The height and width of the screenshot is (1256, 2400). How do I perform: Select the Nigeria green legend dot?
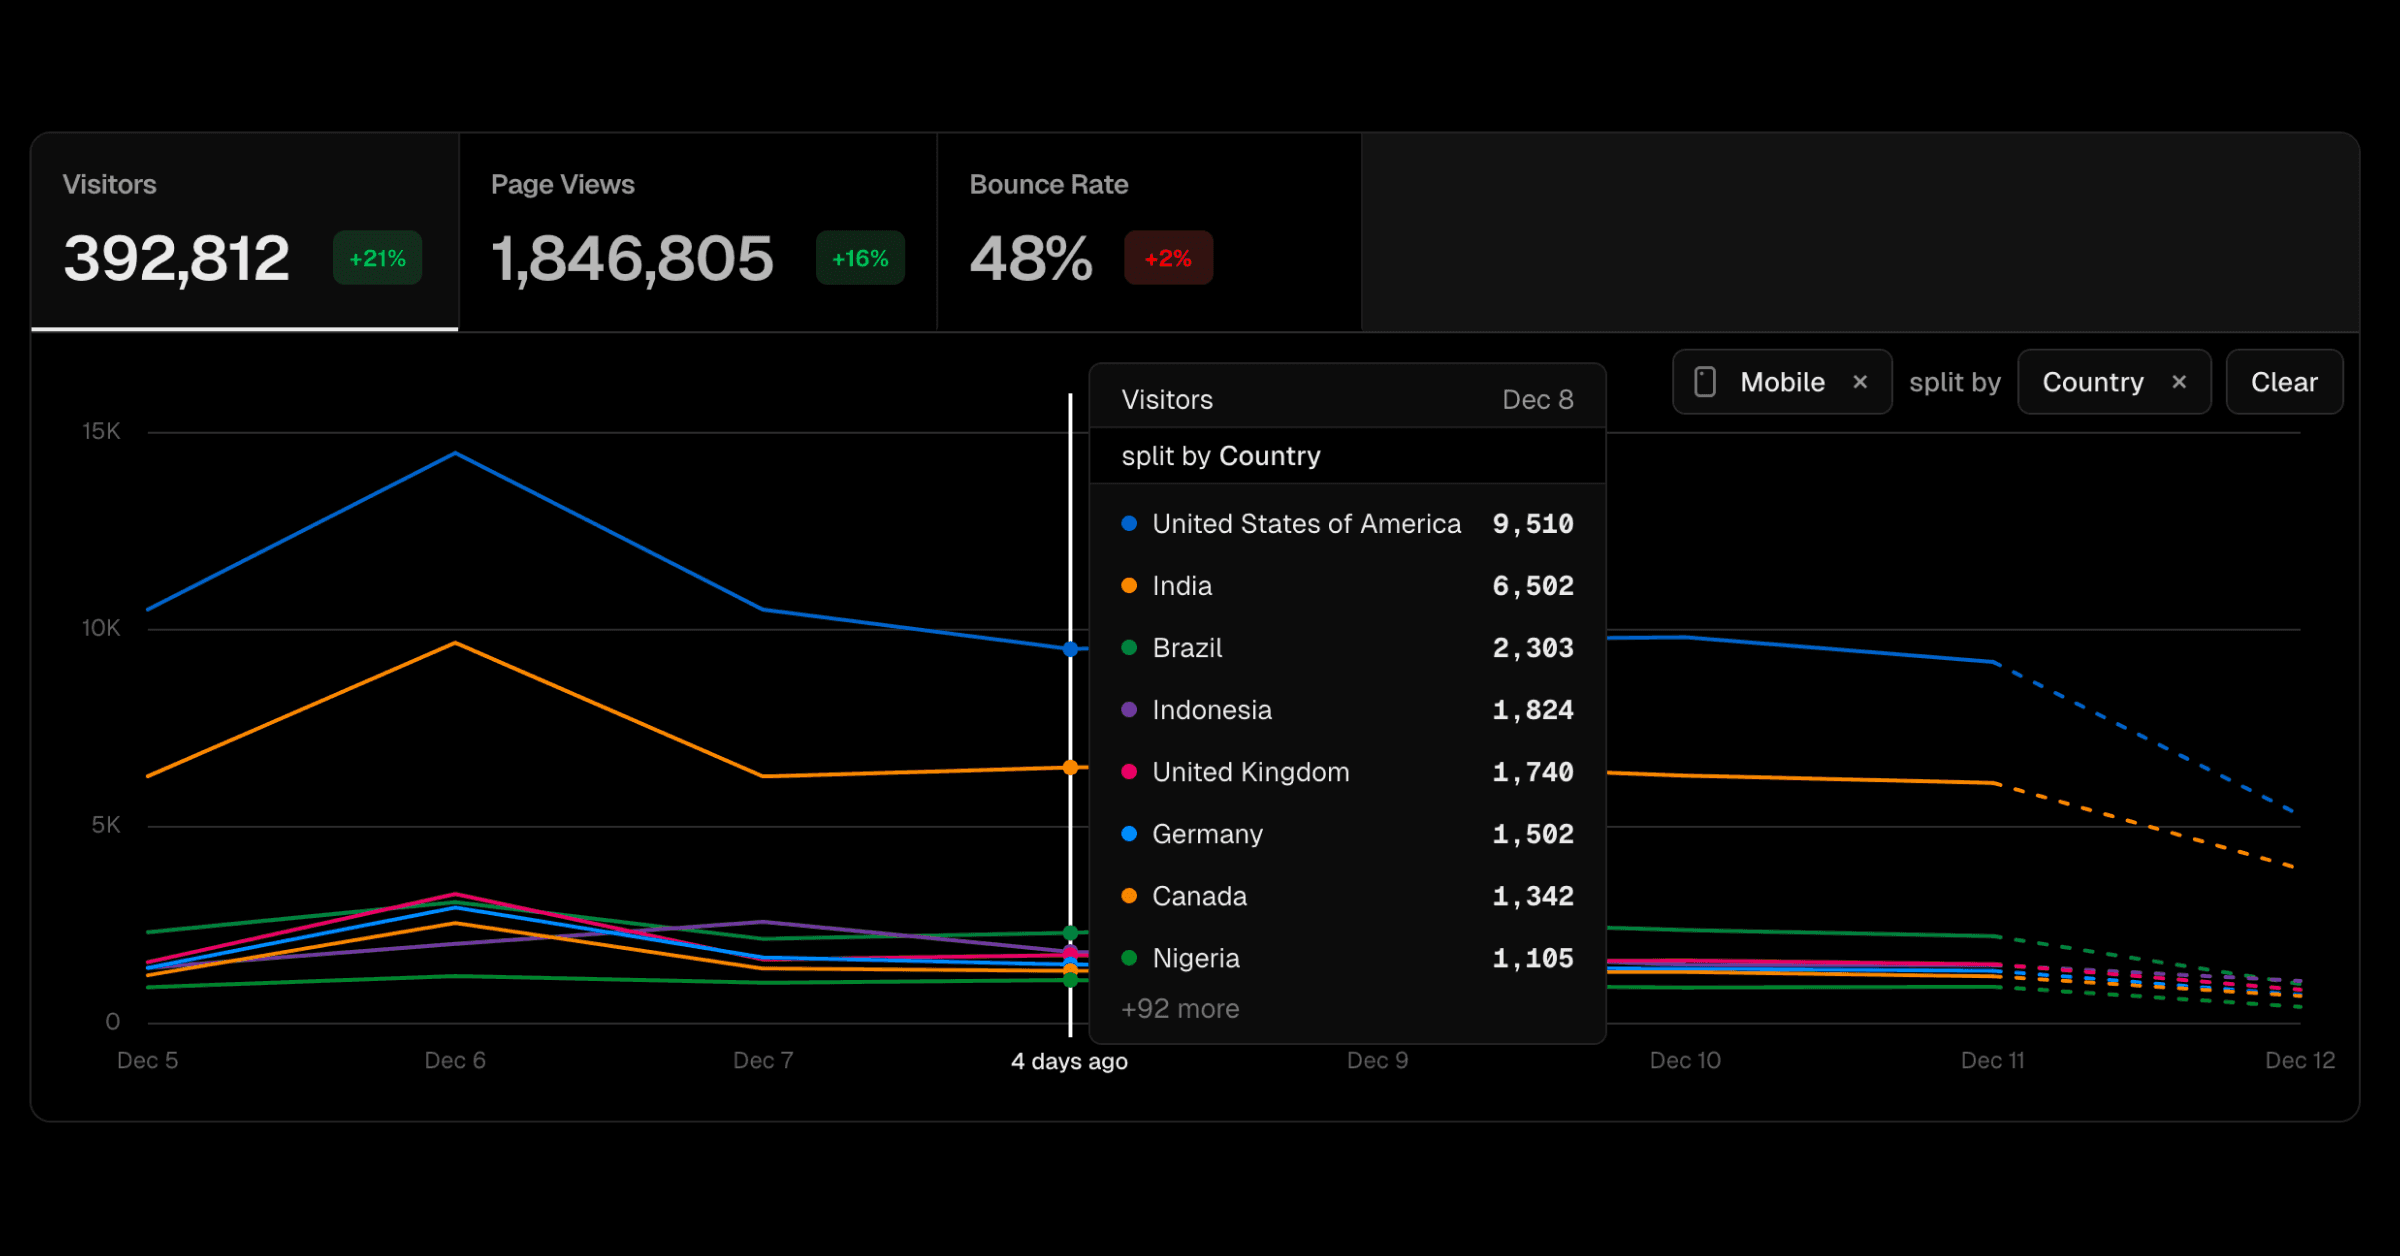click(x=1129, y=957)
